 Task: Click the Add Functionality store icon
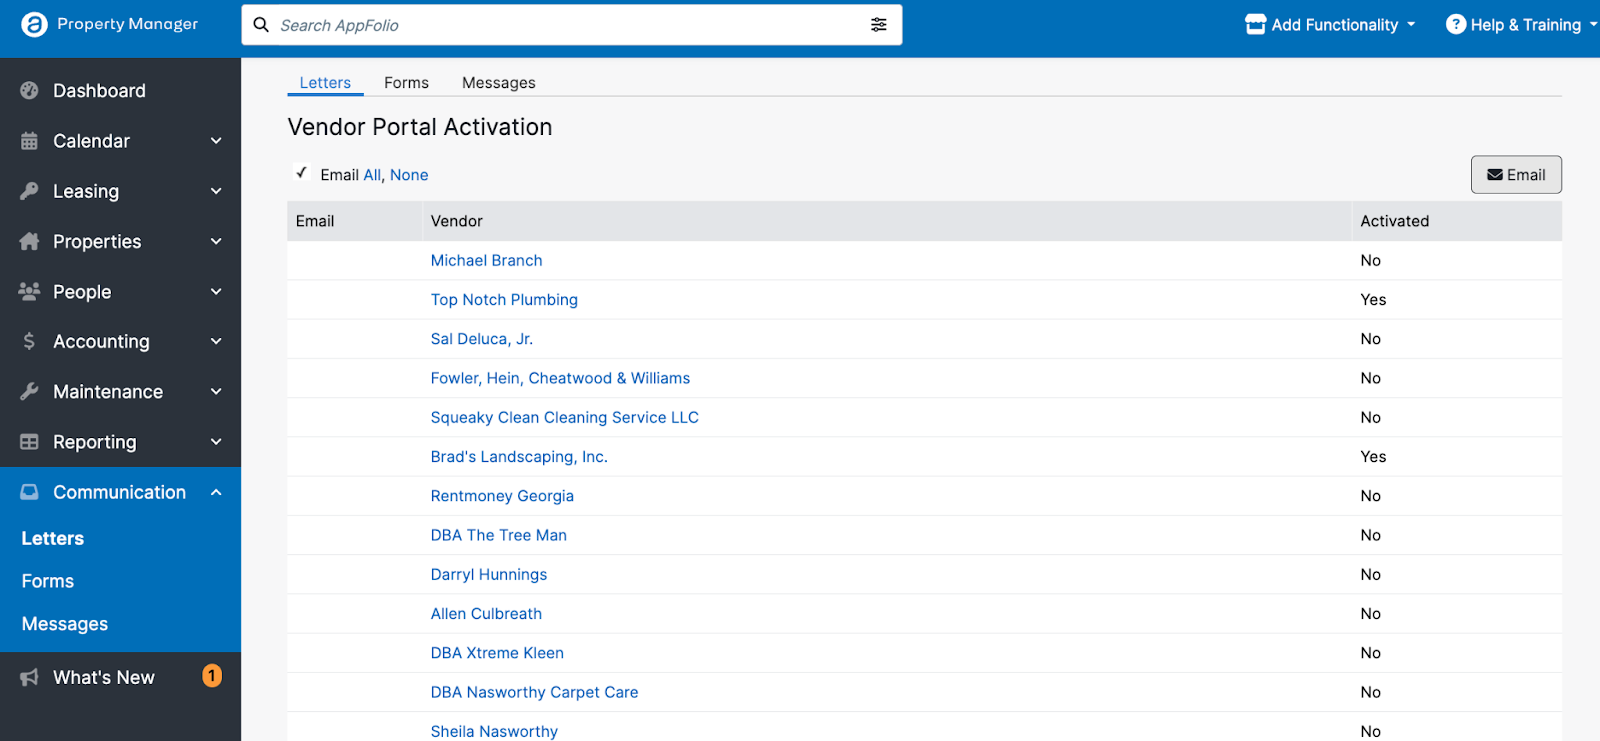tap(1255, 25)
